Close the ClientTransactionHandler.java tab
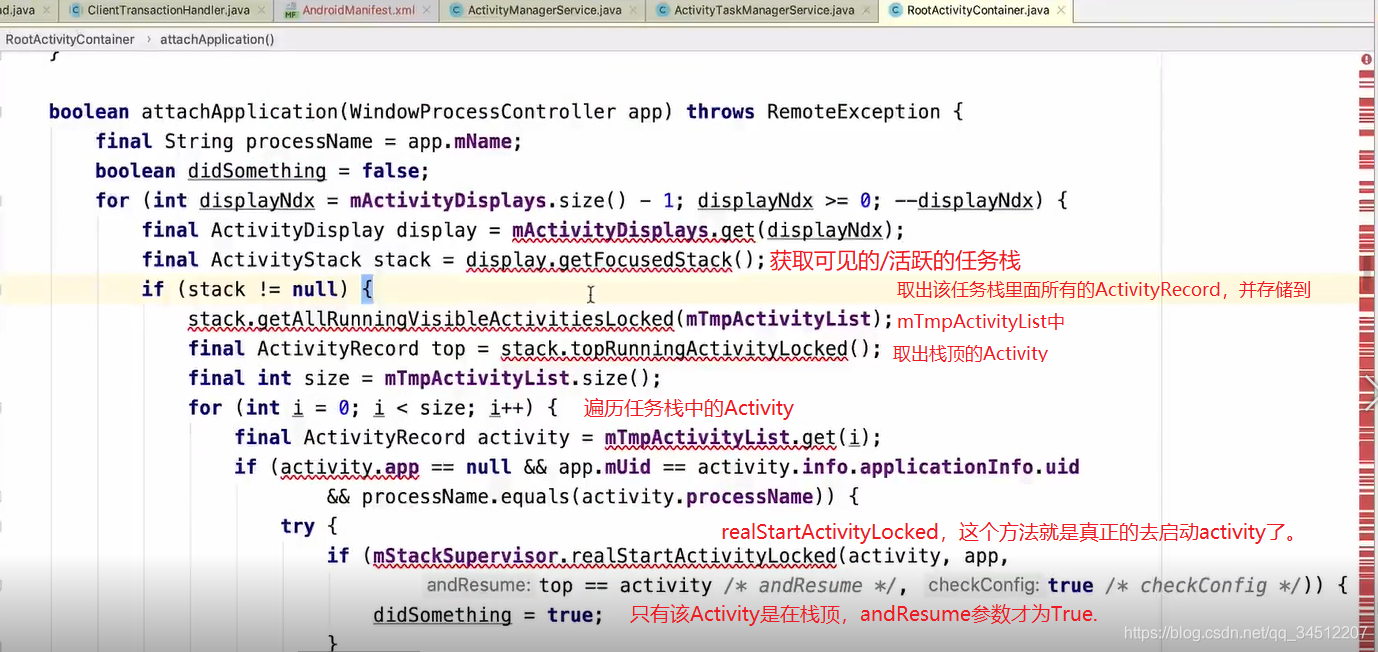This screenshot has height=652, width=1378. click(x=262, y=10)
